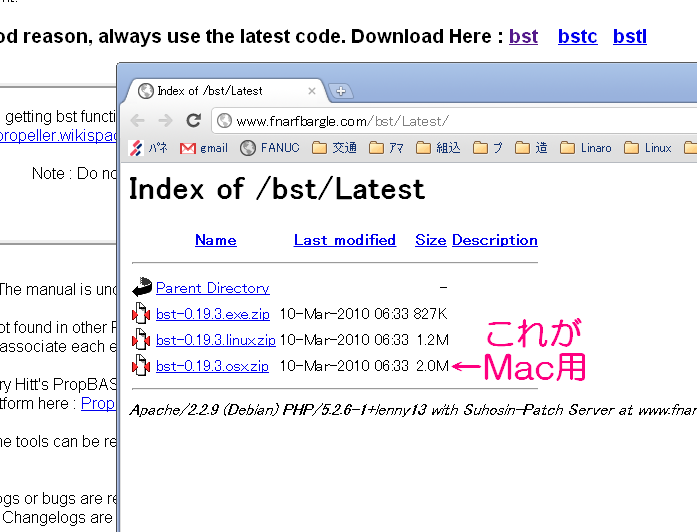Click the bstc download link in background page

pyautogui.click(x=577, y=37)
